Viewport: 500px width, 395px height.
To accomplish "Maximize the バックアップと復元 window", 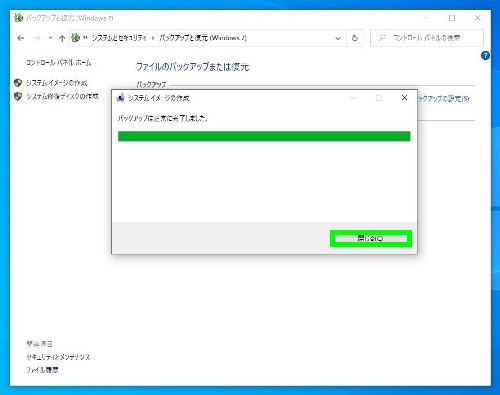I will coord(452,18).
